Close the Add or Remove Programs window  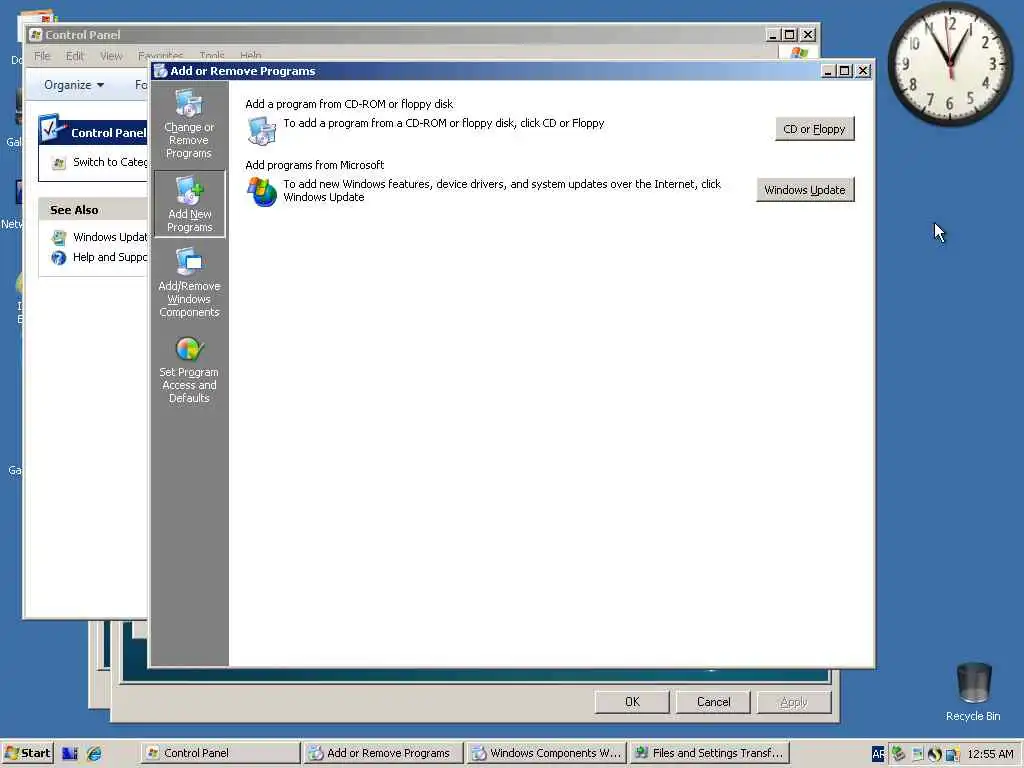click(x=863, y=71)
